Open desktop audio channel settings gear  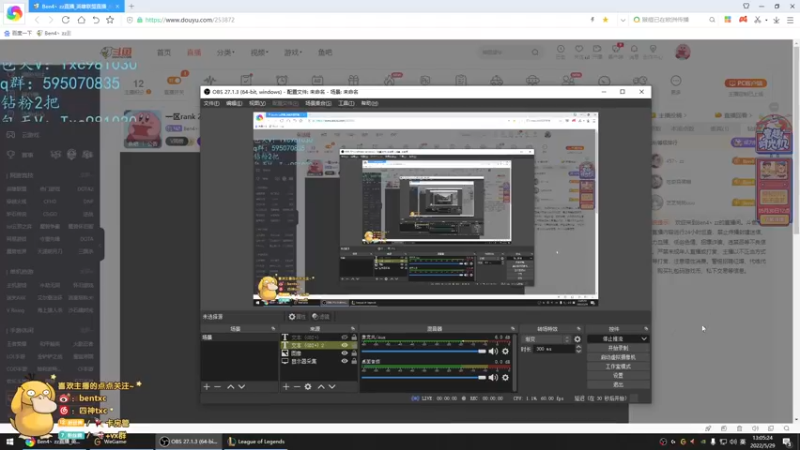(505, 378)
